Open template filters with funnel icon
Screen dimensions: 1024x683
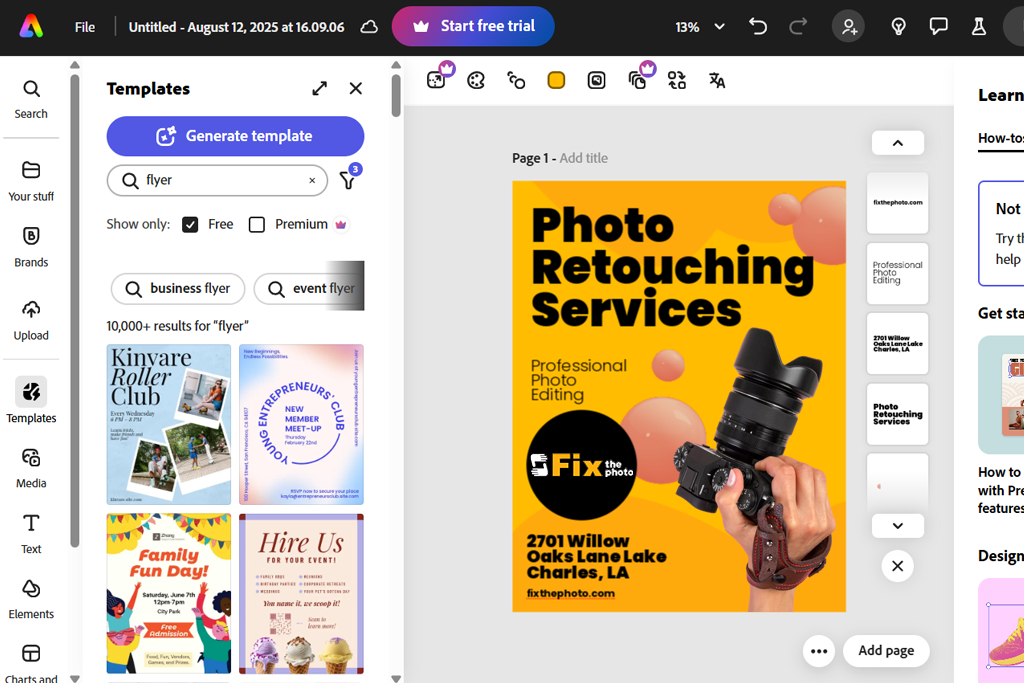pos(349,179)
